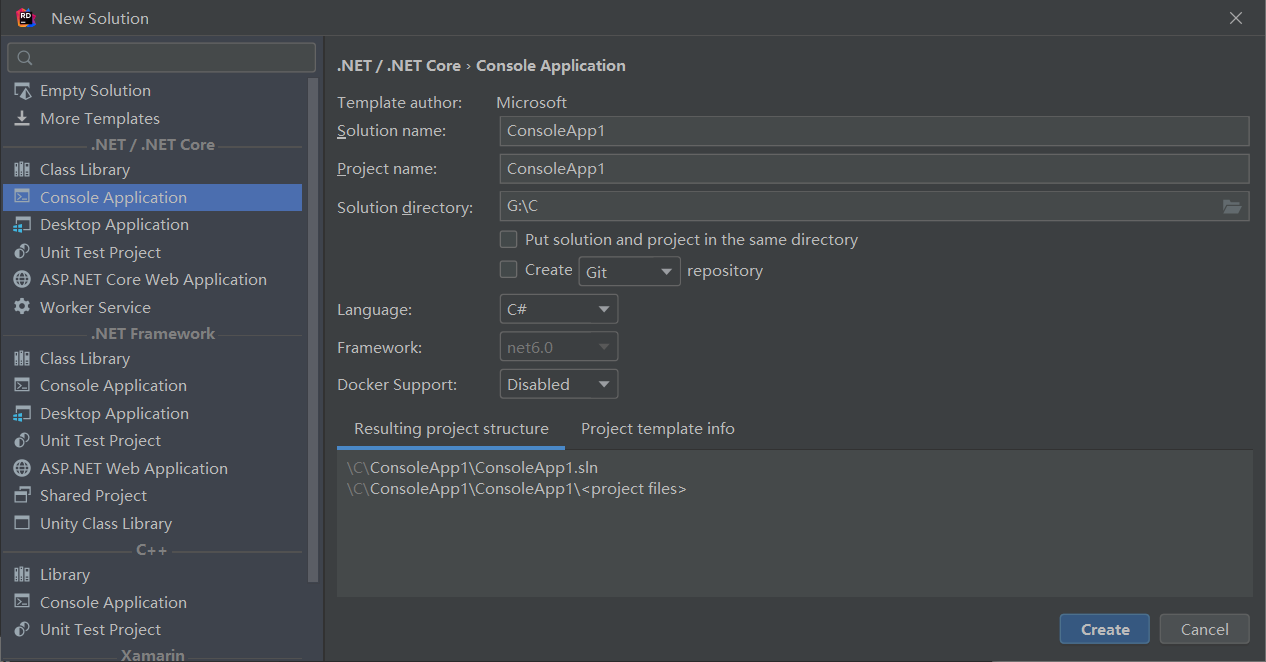Click the More Templates download icon
Viewport: 1266px width, 662px height.
pos(22,119)
